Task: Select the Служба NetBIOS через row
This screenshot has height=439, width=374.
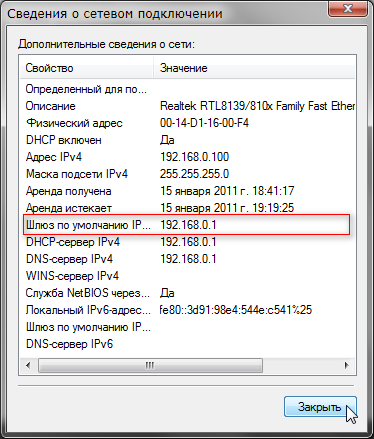Action: click(x=188, y=293)
